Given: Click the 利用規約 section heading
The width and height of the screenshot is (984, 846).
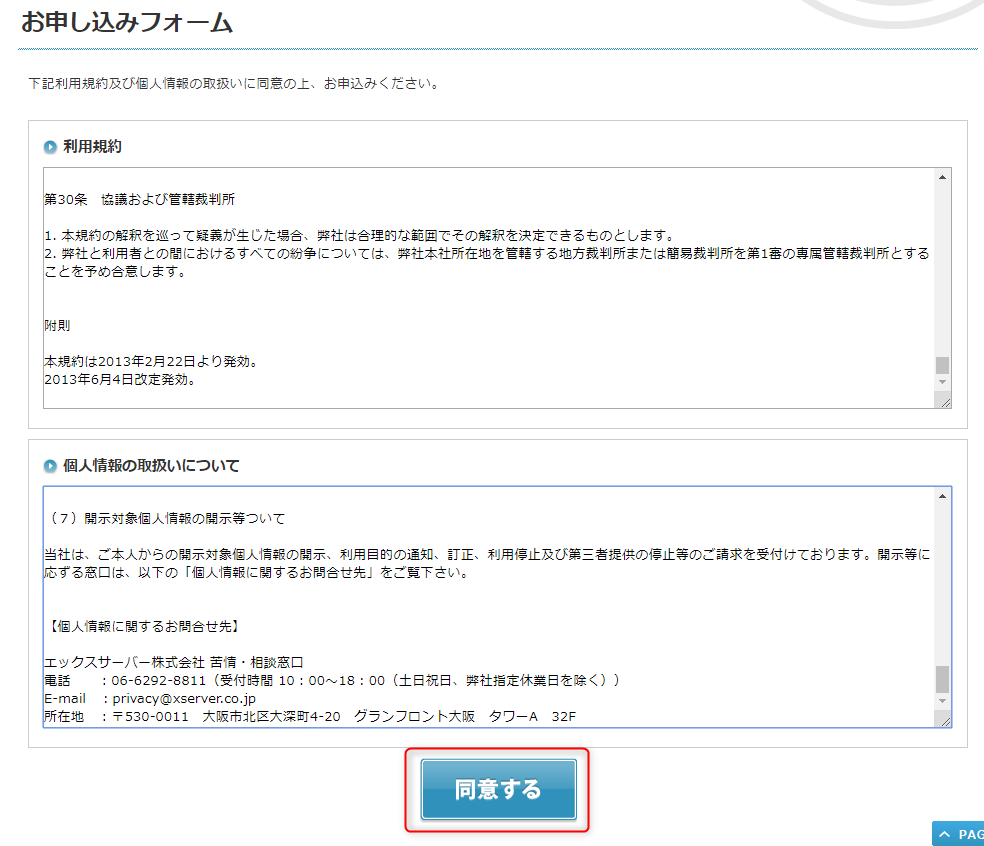Looking at the screenshot, I should (x=92, y=146).
